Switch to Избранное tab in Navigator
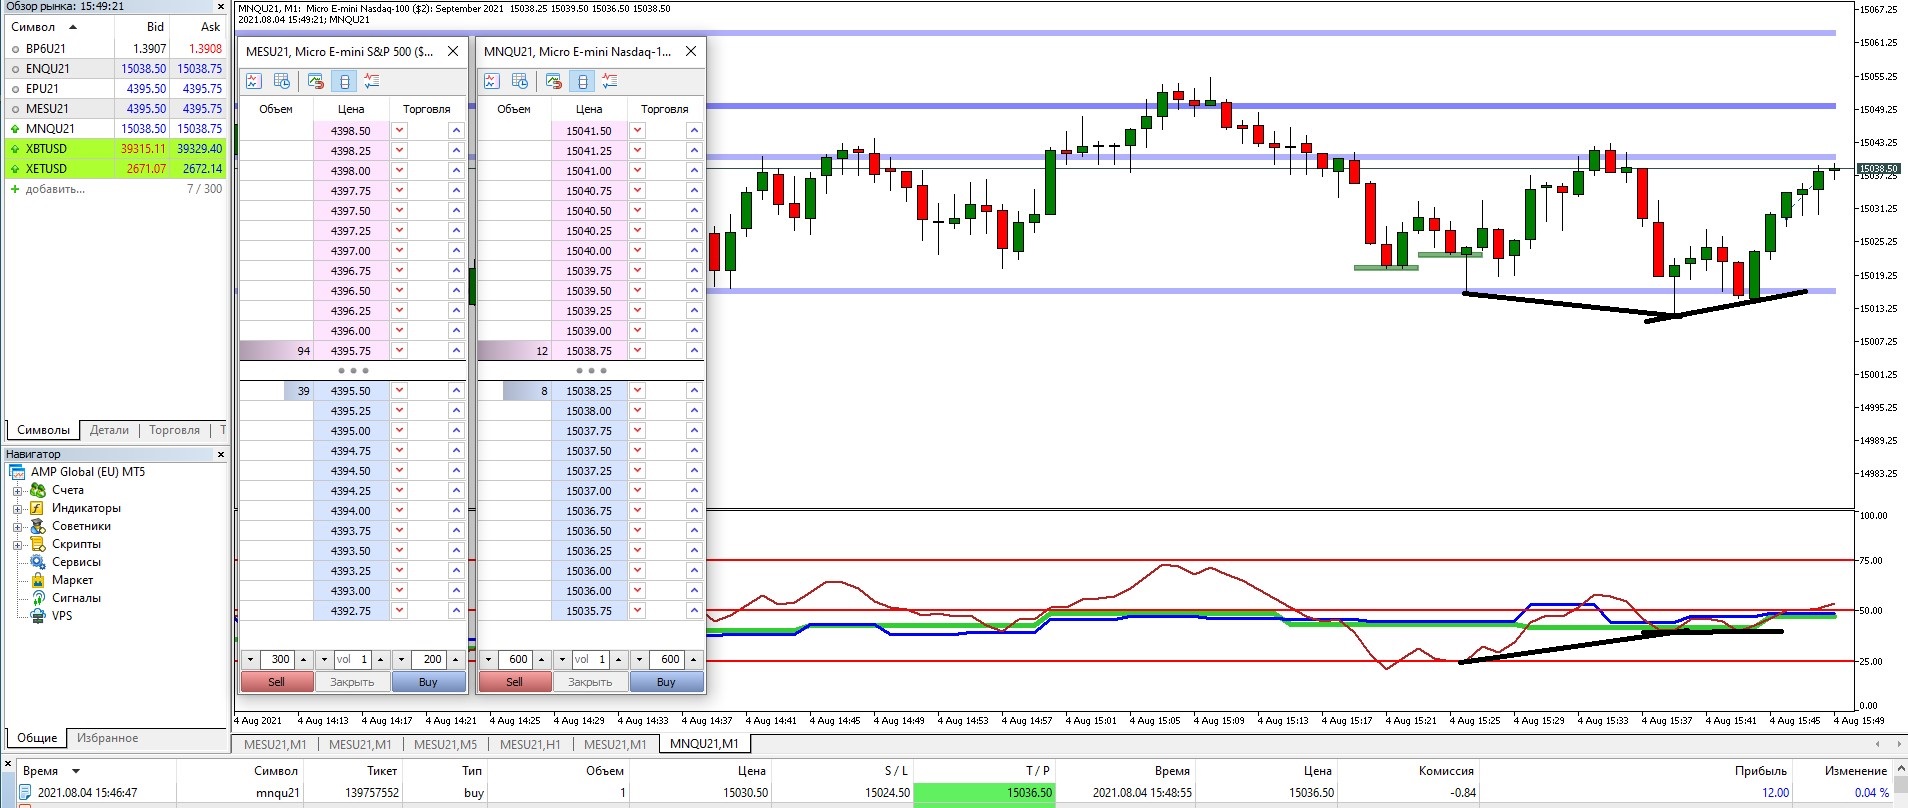 pos(108,738)
